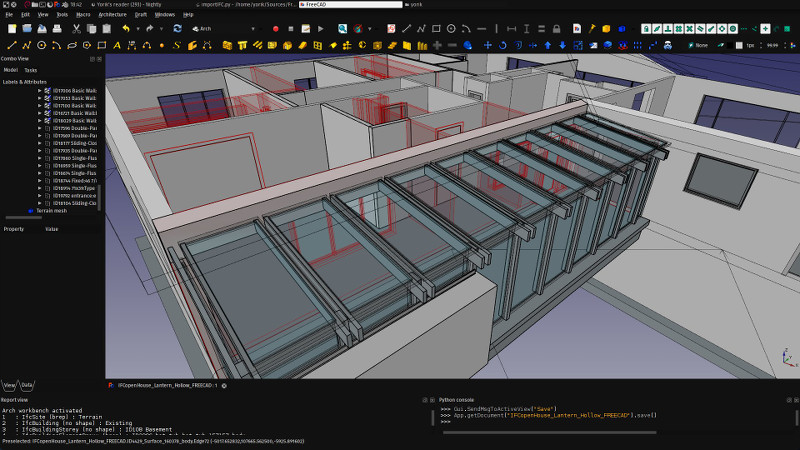800x450 pixels.
Task: Click the Undo arrow icon
Action: [x=125, y=29]
